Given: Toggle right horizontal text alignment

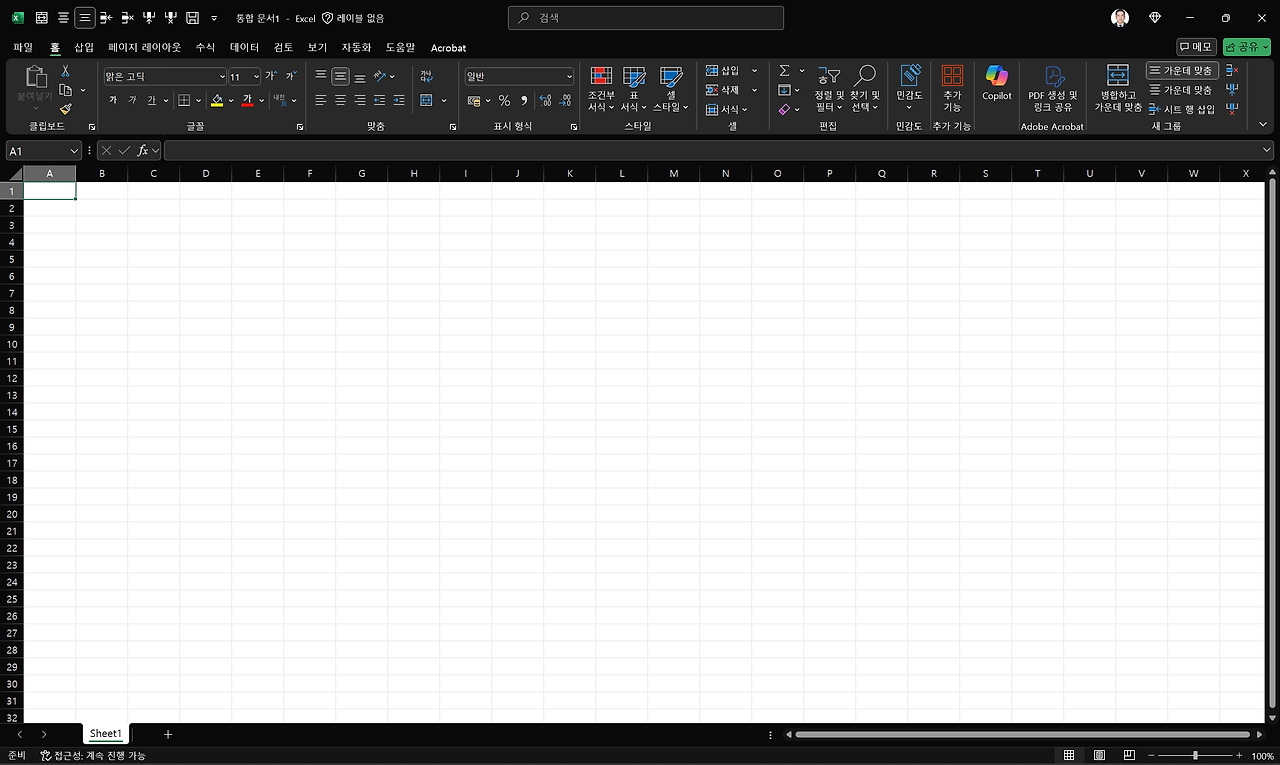Looking at the screenshot, I should coord(360,100).
